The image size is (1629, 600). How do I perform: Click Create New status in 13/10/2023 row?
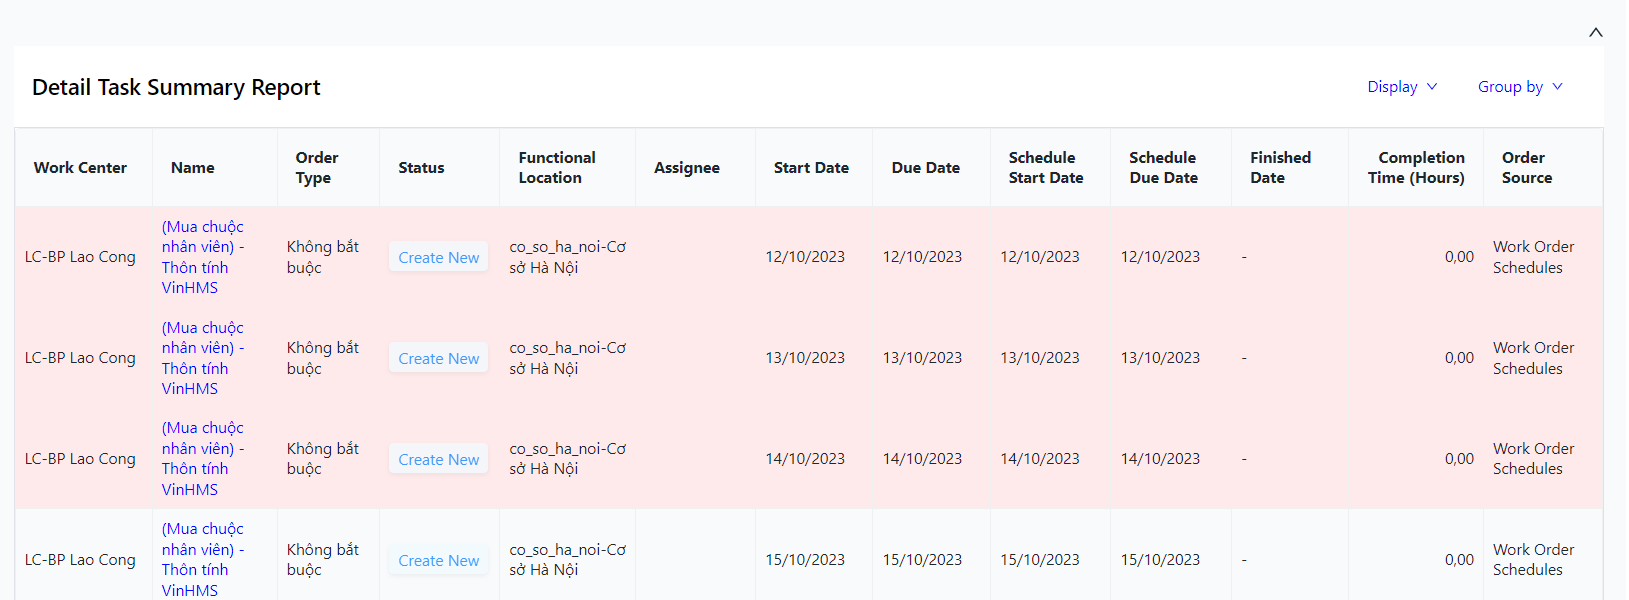pyautogui.click(x=439, y=359)
